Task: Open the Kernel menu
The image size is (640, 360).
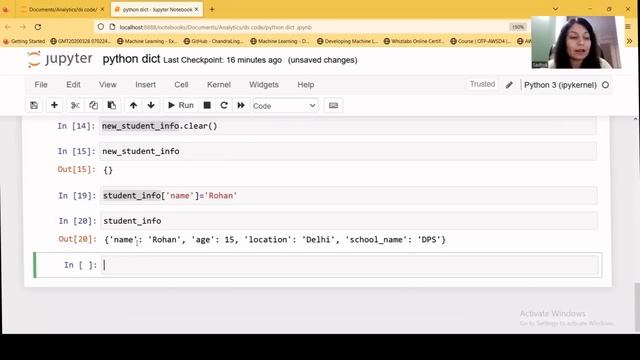Action: click(x=219, y=84)
